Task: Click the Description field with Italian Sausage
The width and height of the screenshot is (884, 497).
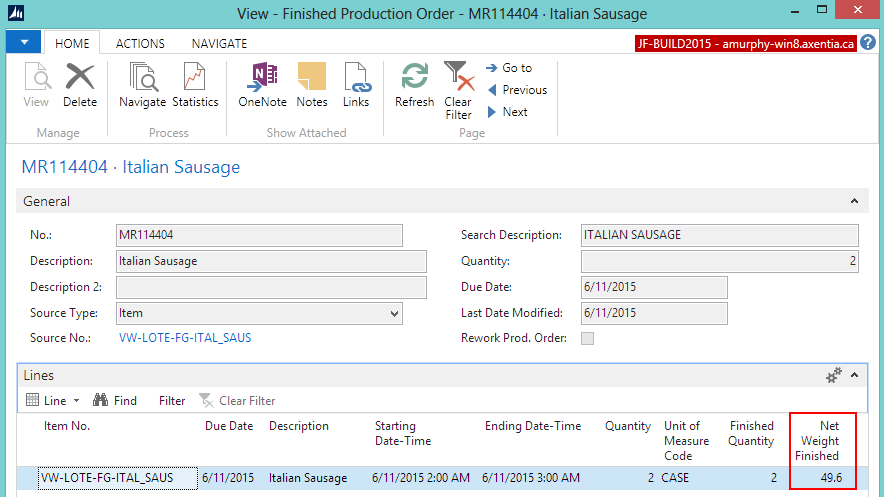Action: click(272, 261)
